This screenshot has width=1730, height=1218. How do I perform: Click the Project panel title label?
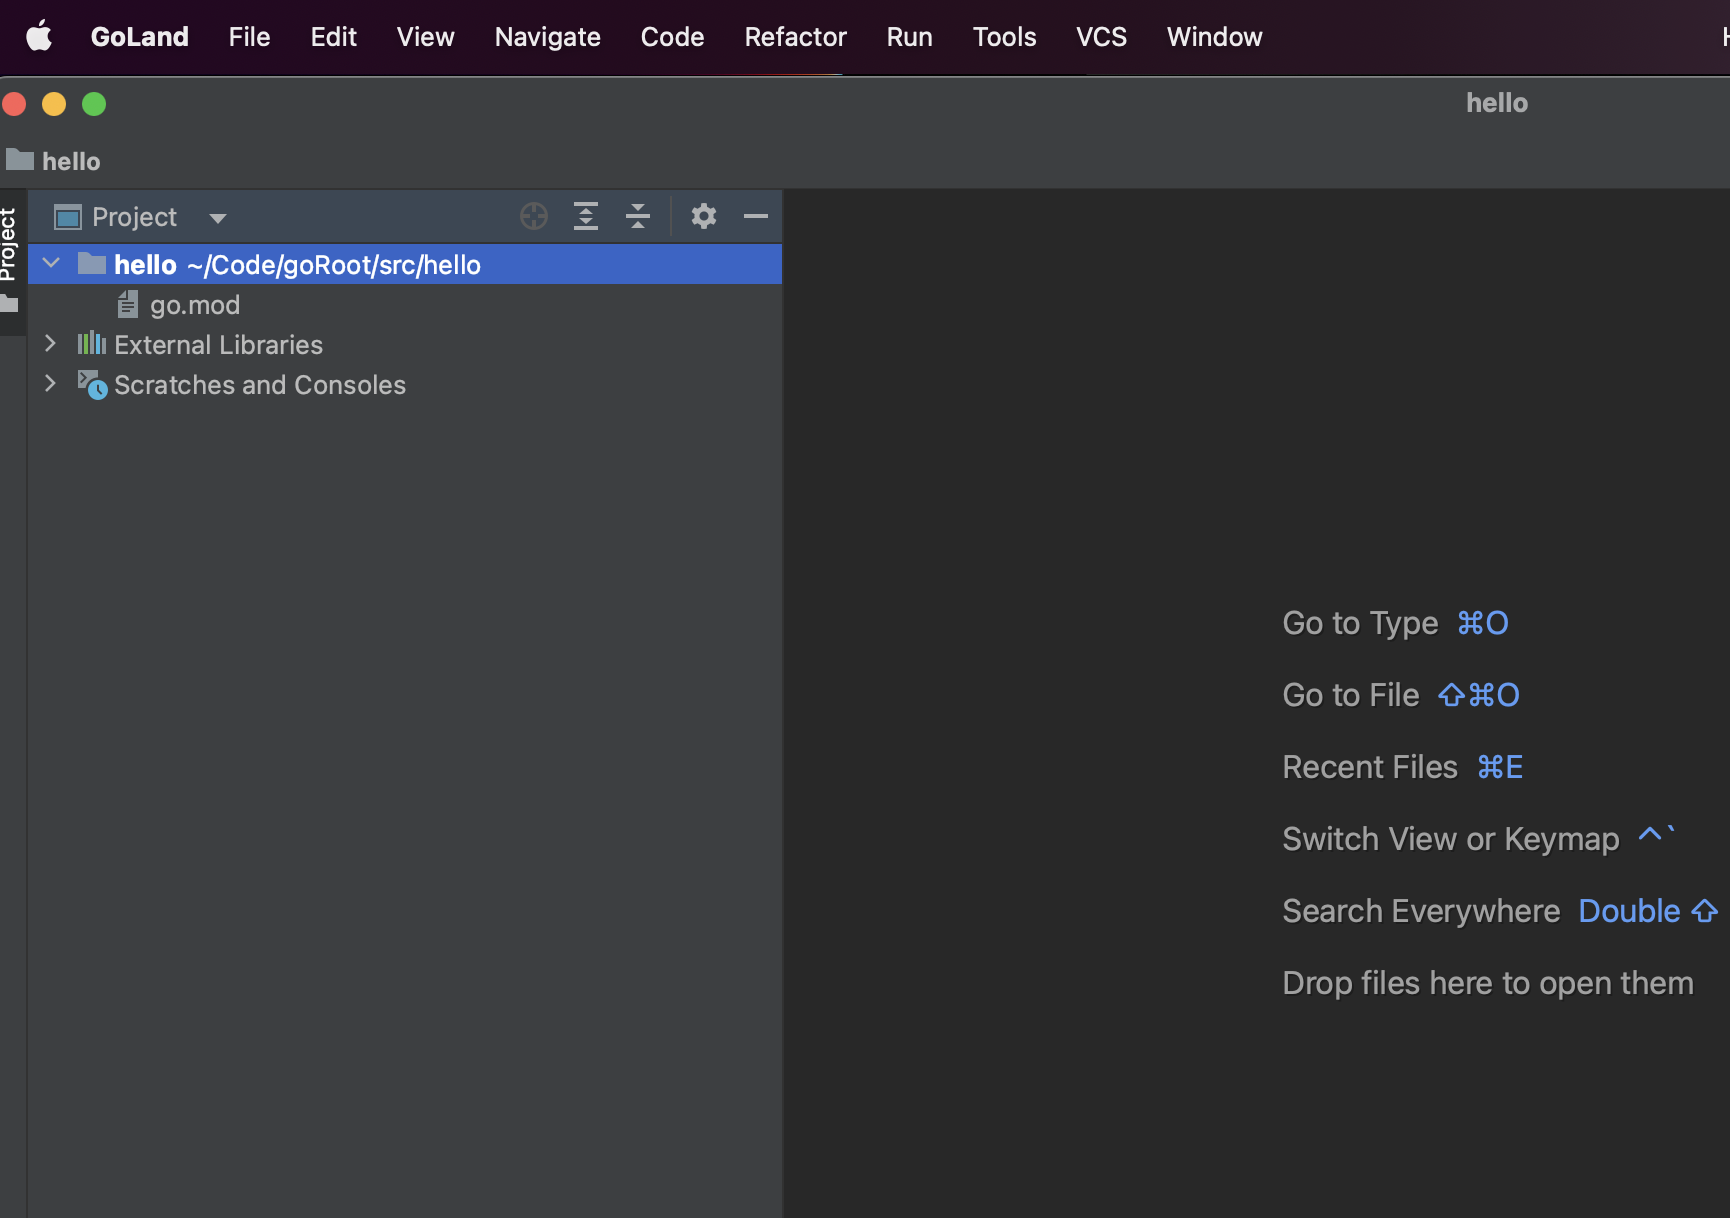134,217
